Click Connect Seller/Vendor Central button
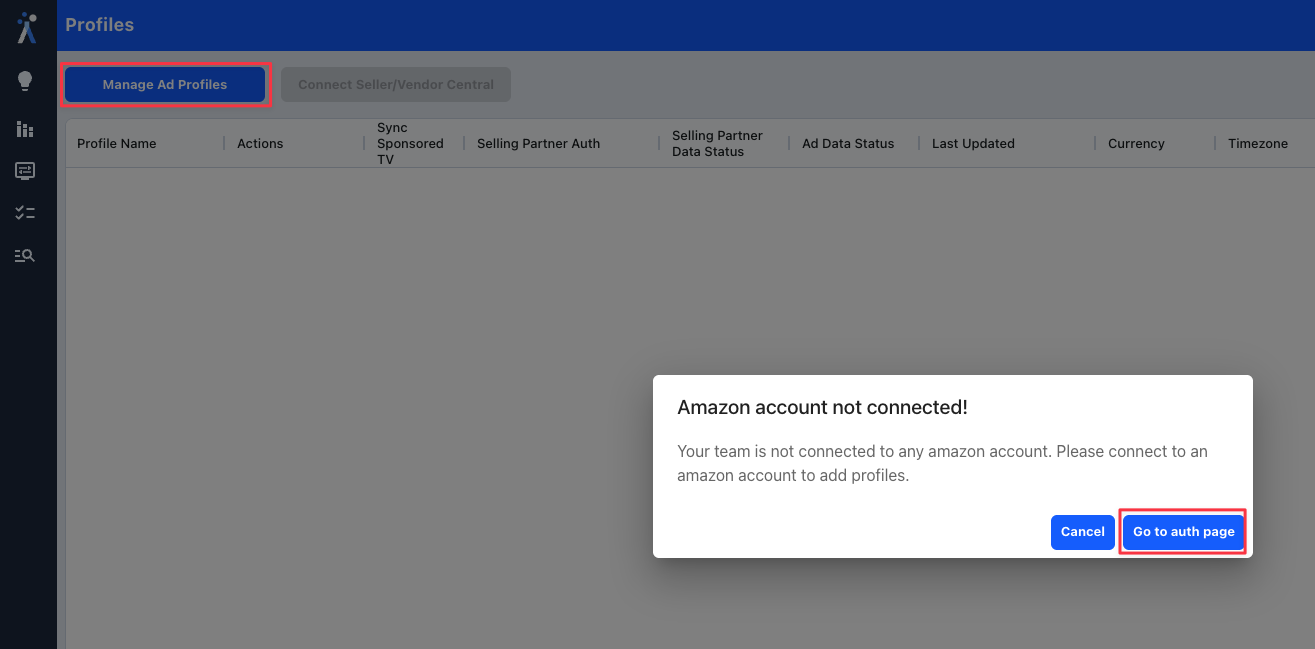 396,85
